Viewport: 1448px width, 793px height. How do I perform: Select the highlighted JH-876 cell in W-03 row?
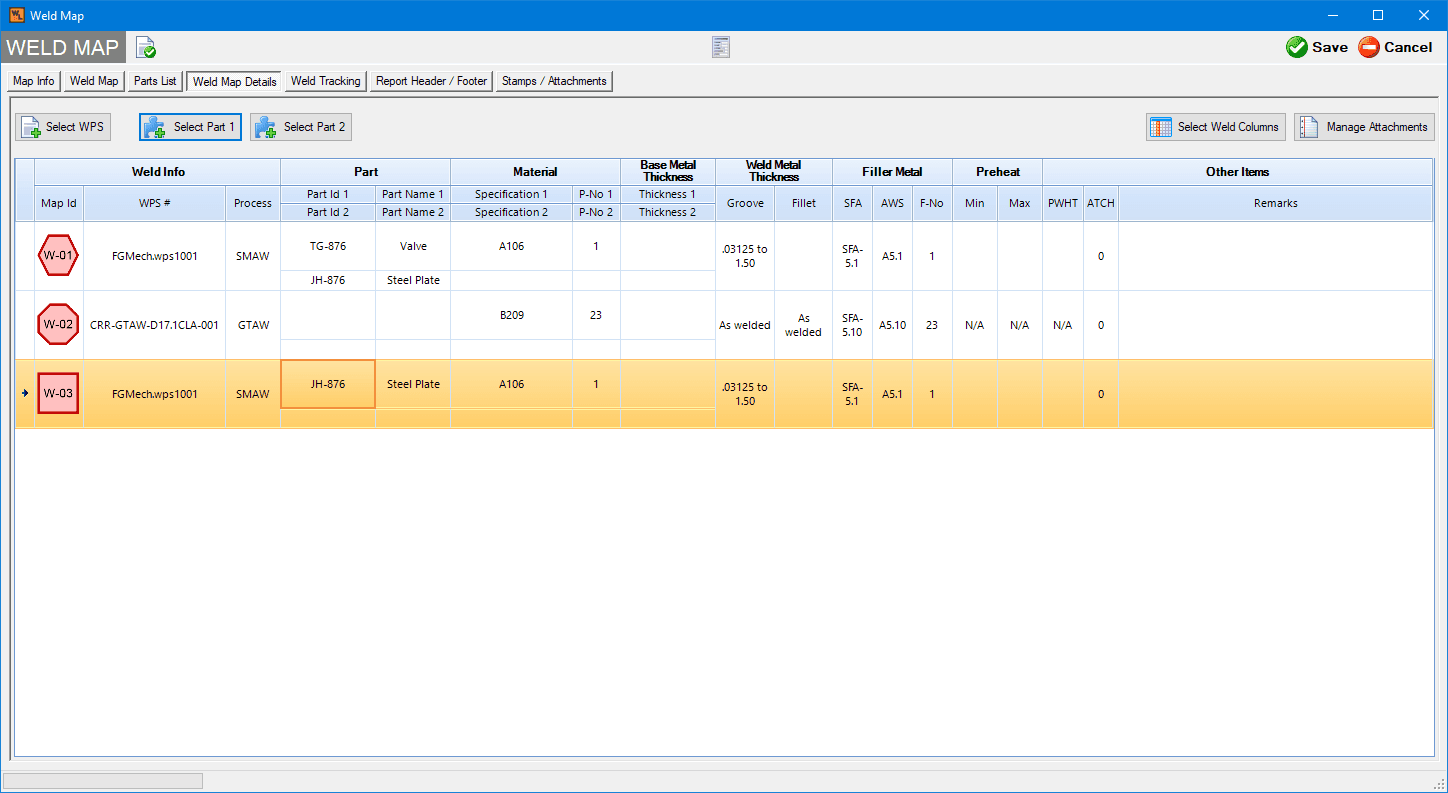pyautogui.click(x=328, y=384)
